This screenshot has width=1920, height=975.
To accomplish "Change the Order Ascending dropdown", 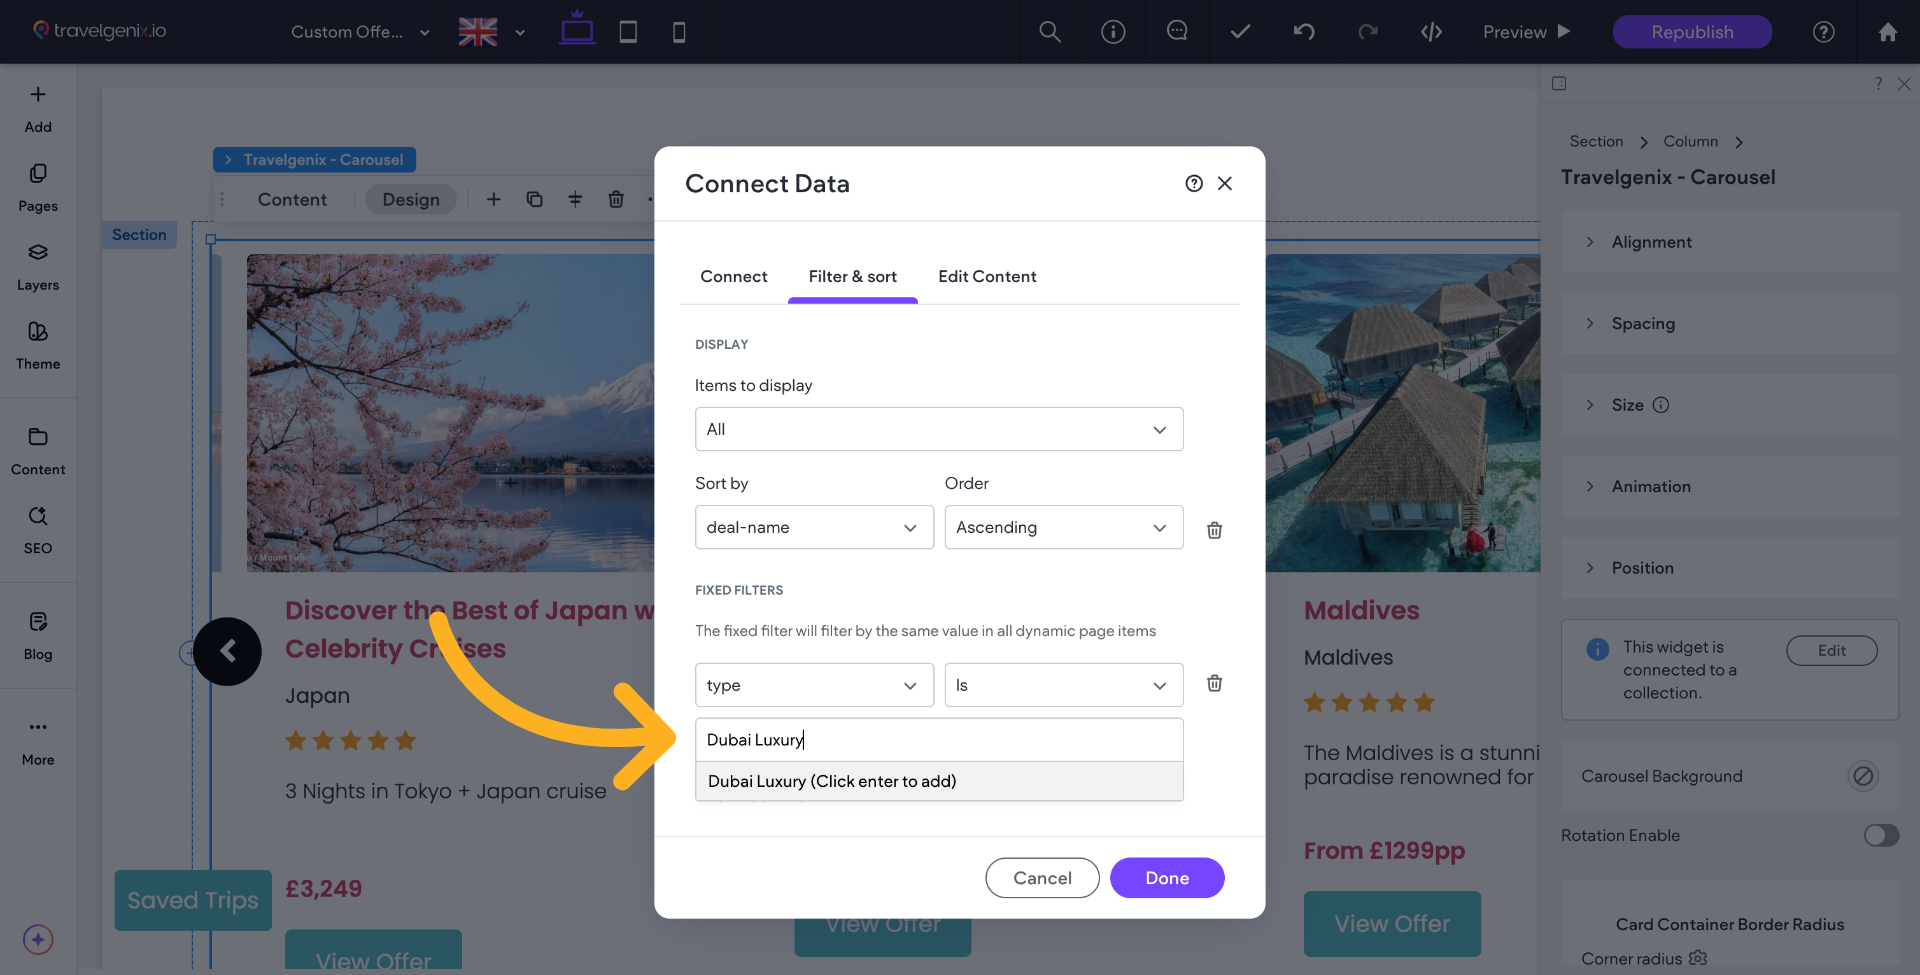I will [x=1063, y=527].
